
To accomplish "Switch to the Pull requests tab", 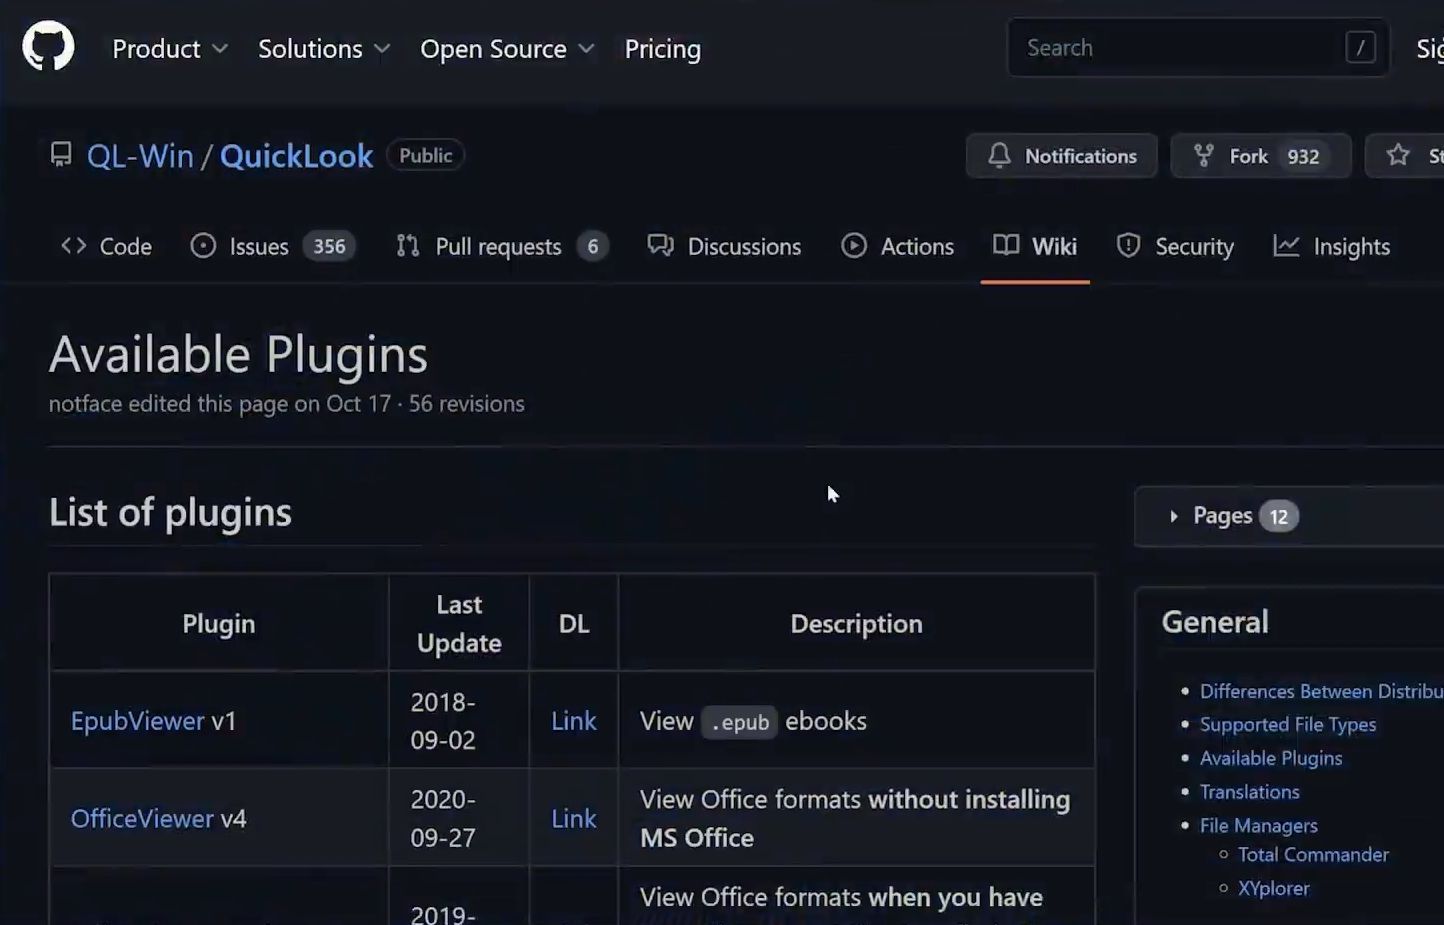I will [501, 246].
